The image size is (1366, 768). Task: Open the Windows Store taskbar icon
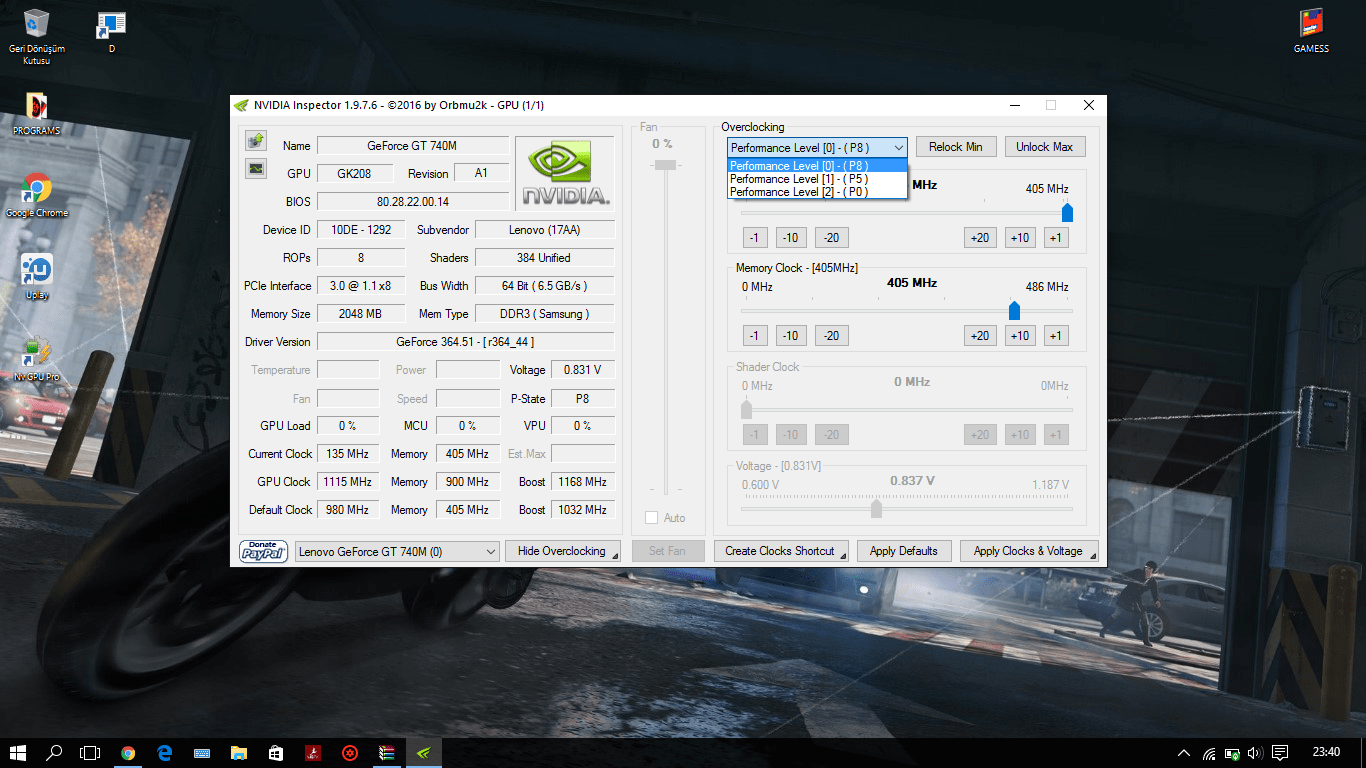(x=276, y=753)
